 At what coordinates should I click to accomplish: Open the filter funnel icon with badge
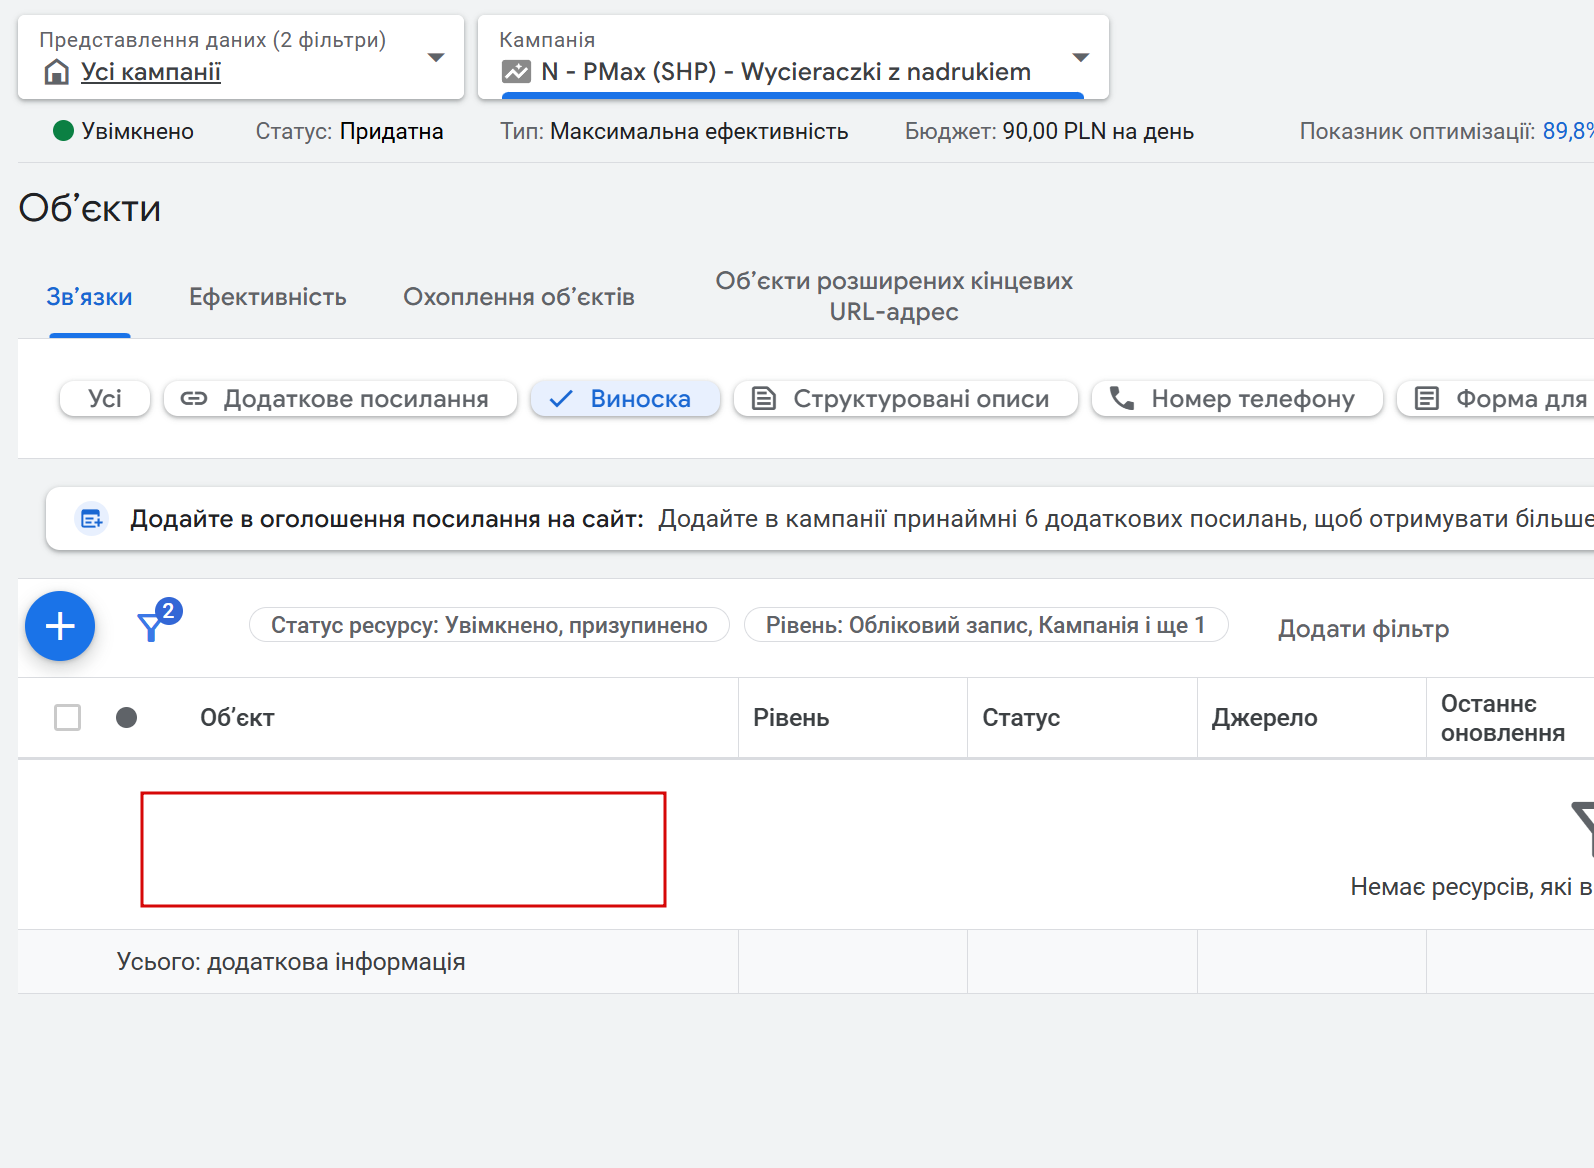pyautogui.click(x=152, y=626)
